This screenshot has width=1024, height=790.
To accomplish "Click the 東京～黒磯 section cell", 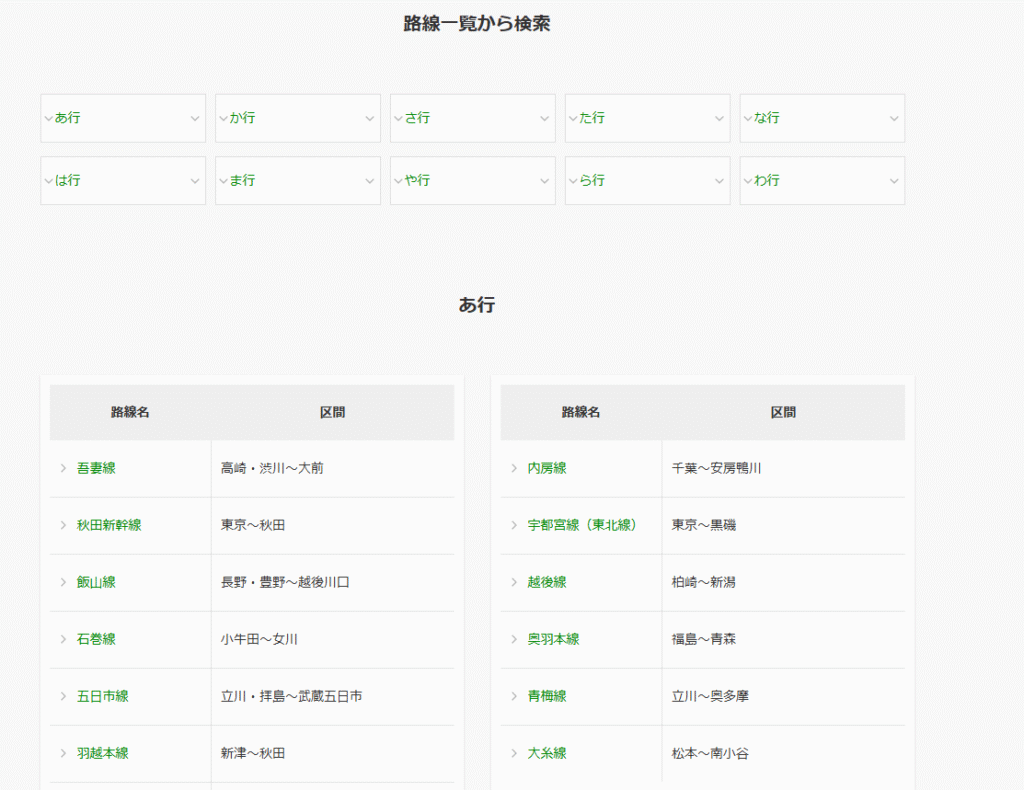I will click(784, 526).
